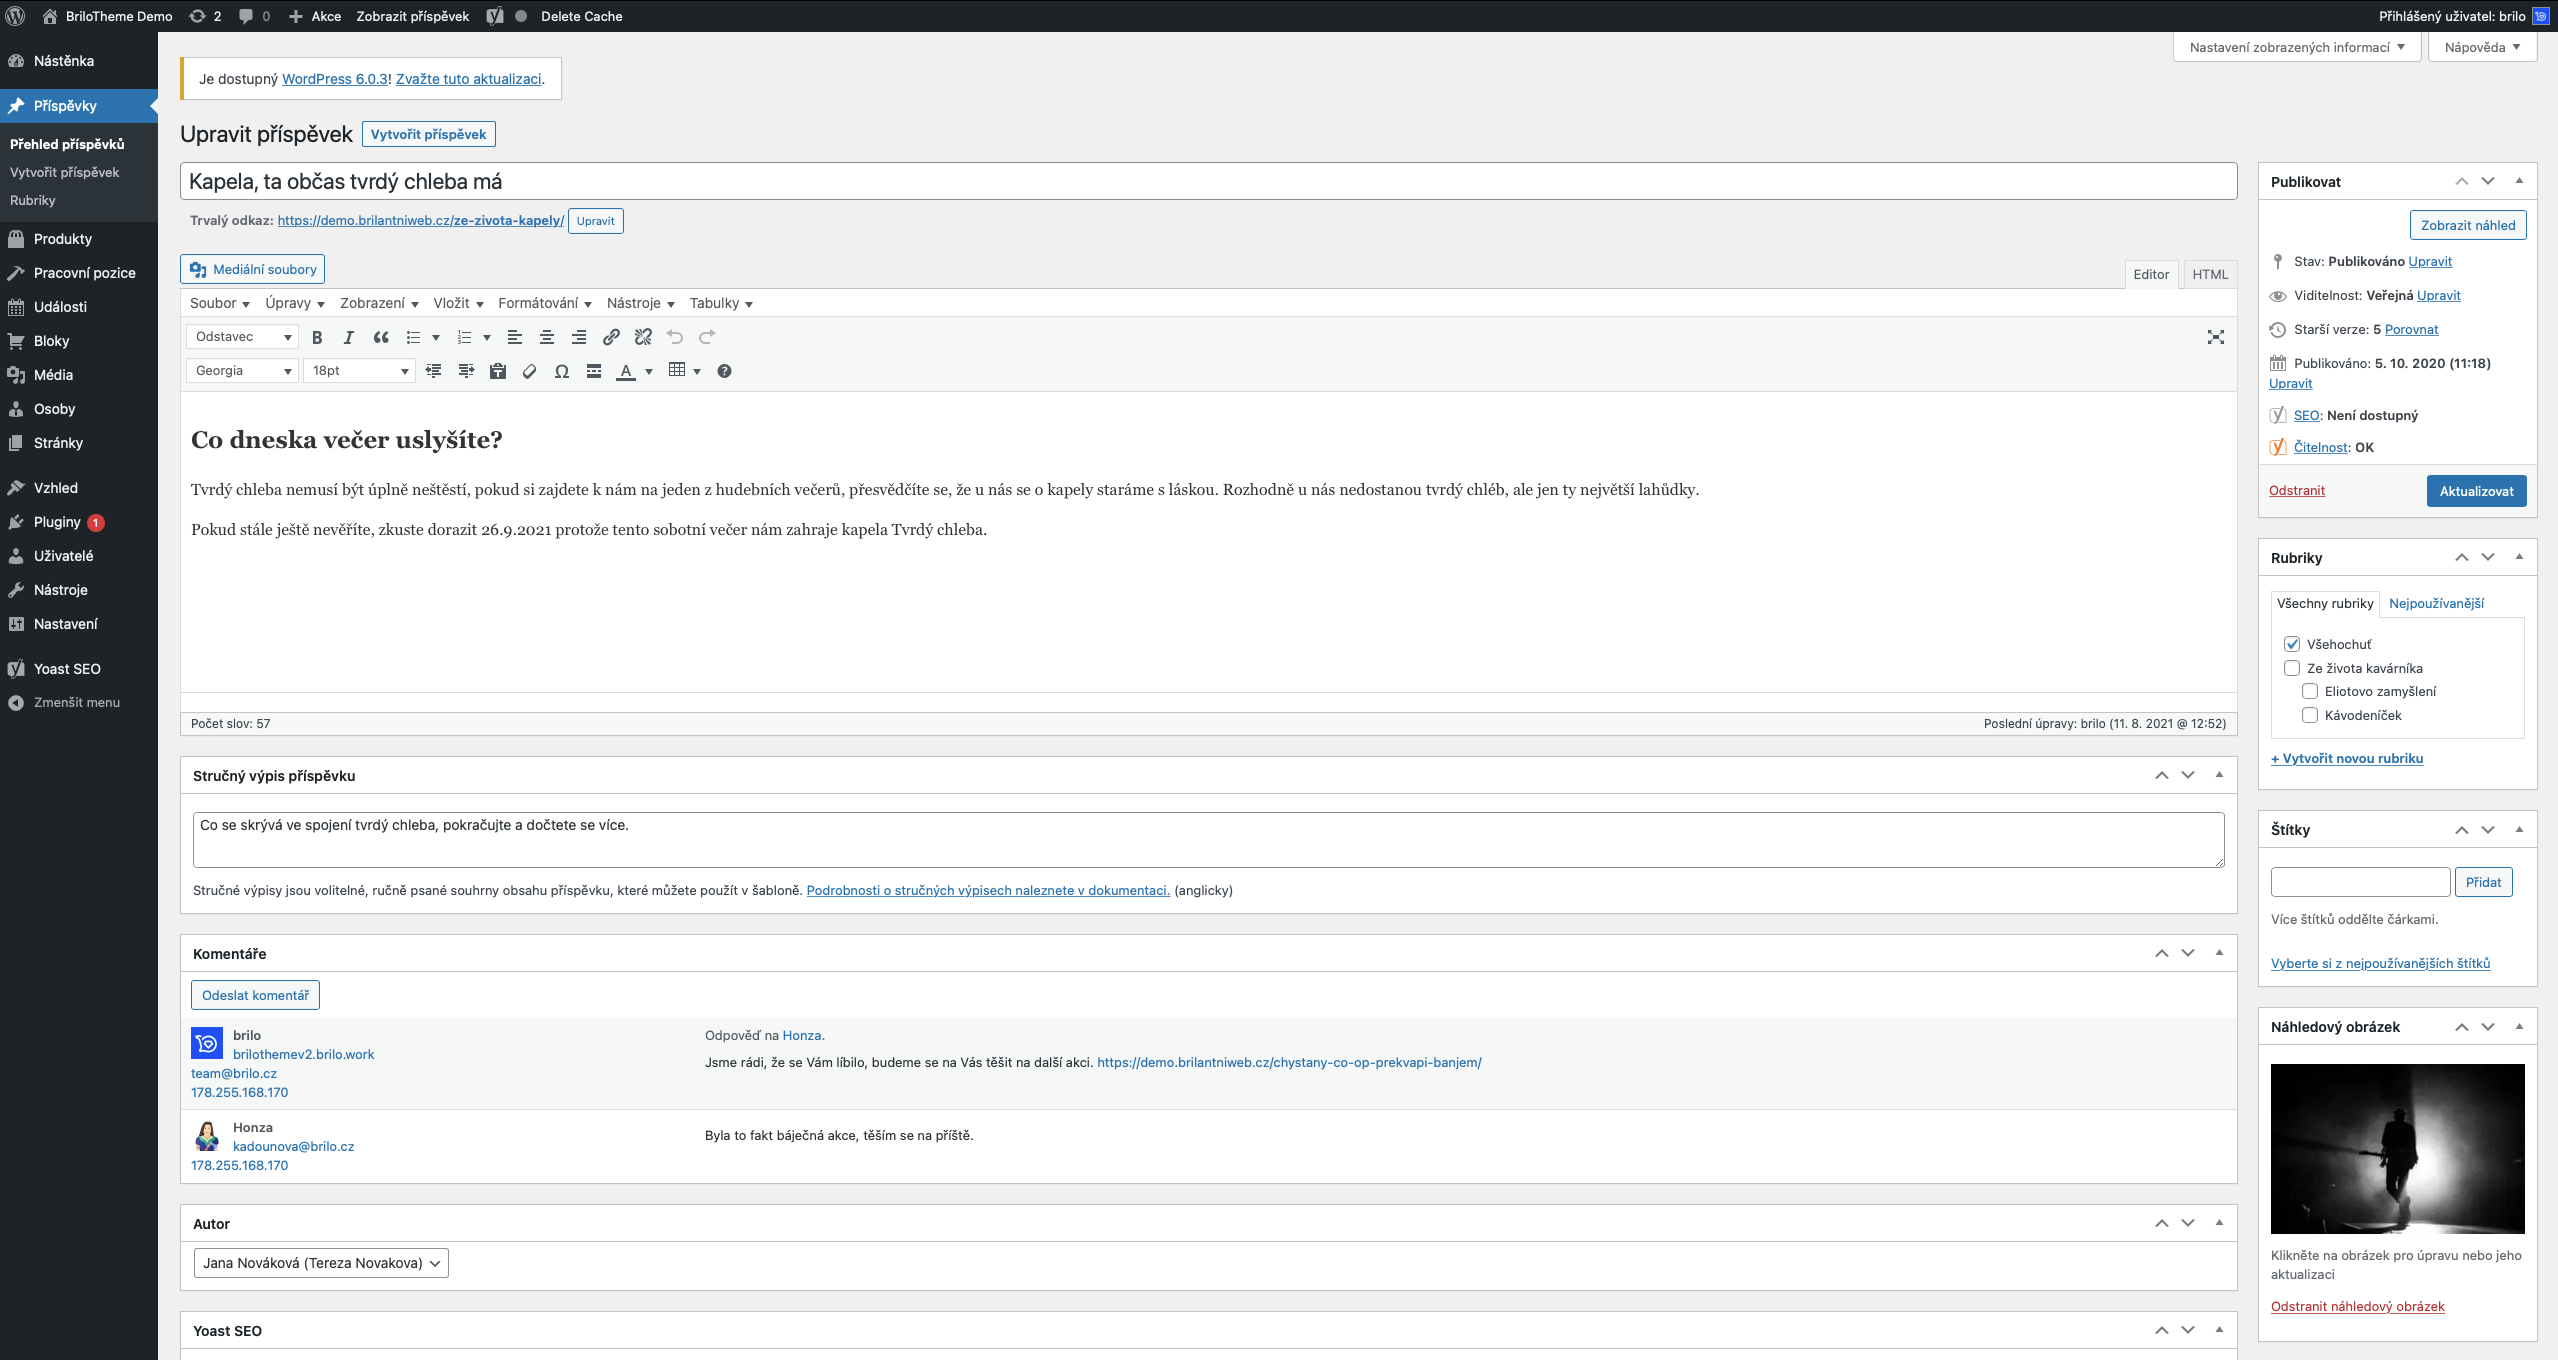
Task: Open the Formátování menu
Action: coord(544,303)
